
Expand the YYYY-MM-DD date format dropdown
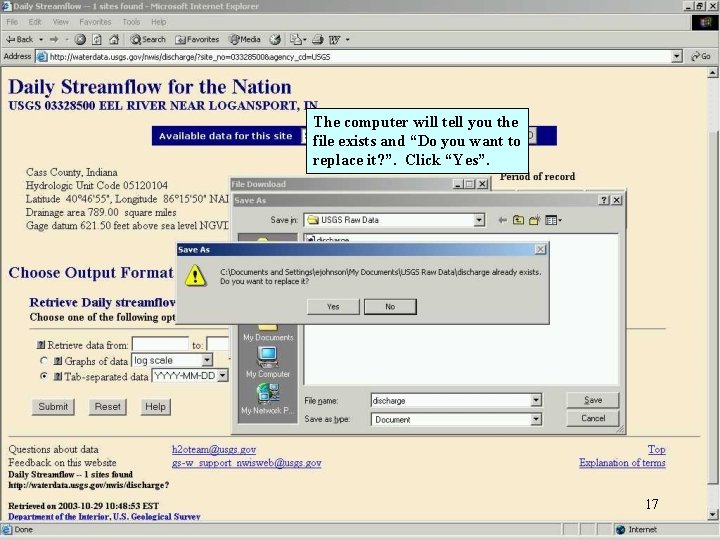(x=223, y=376)
